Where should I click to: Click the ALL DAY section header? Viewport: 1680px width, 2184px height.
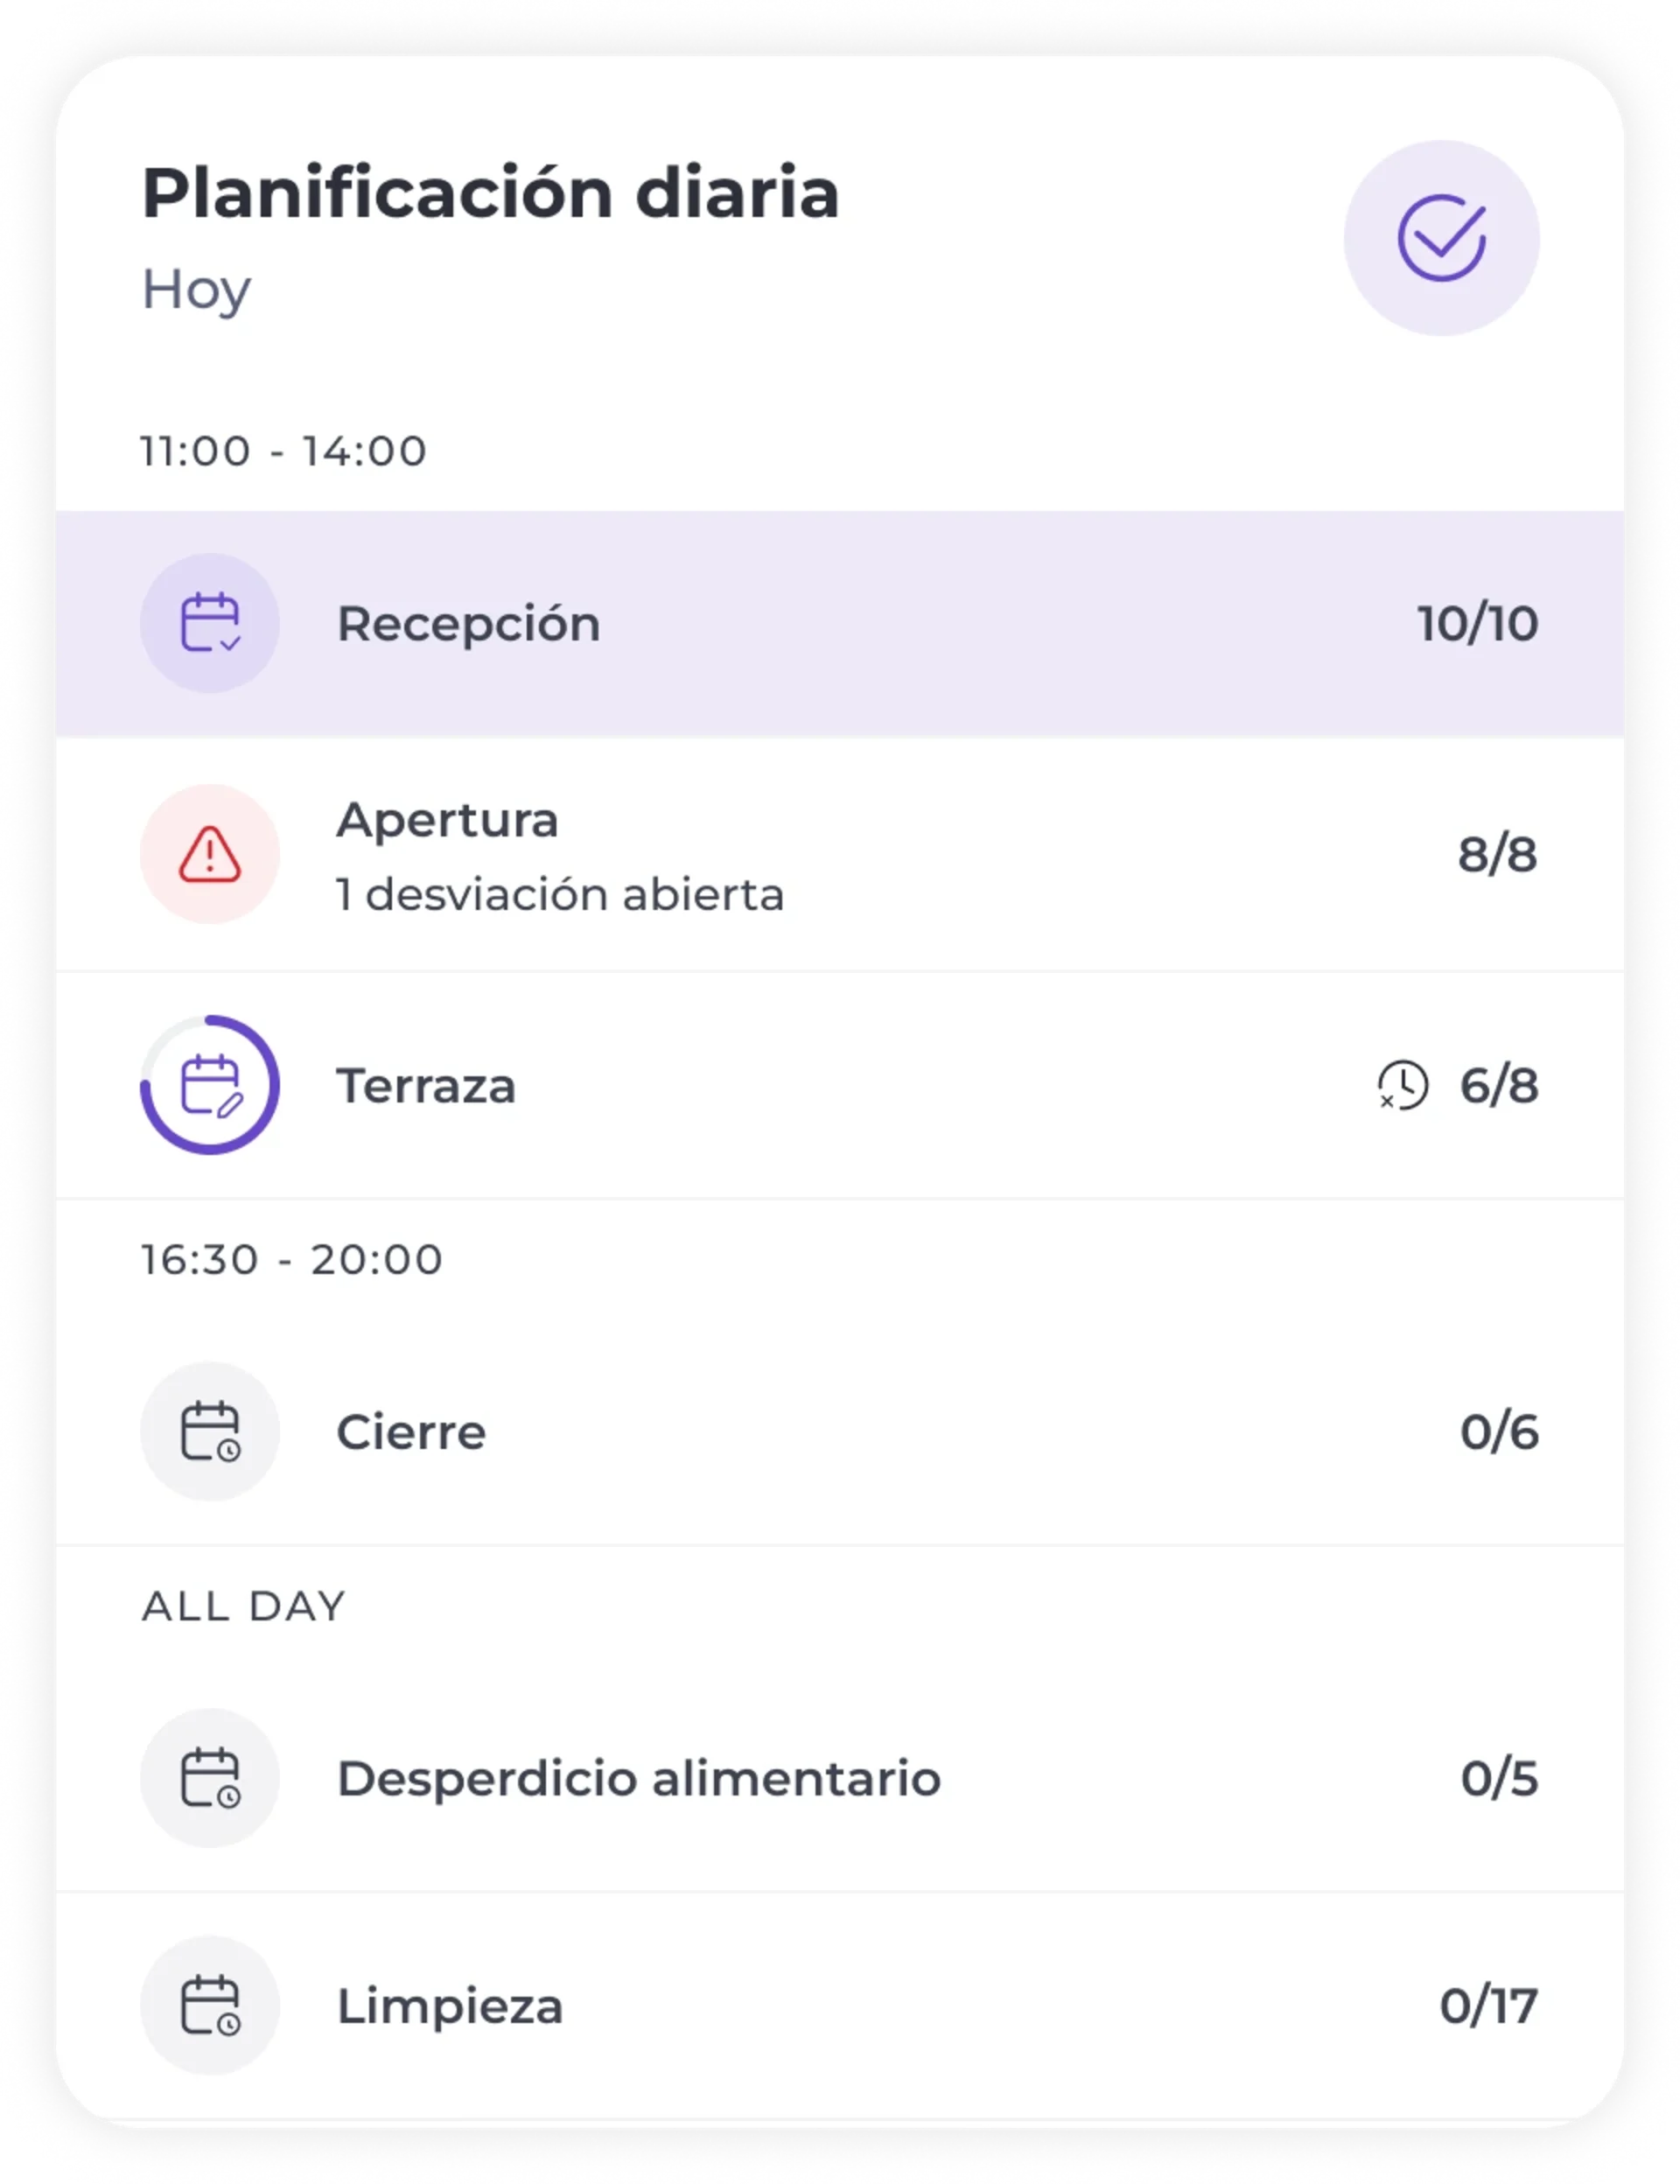click(243, 1606)
